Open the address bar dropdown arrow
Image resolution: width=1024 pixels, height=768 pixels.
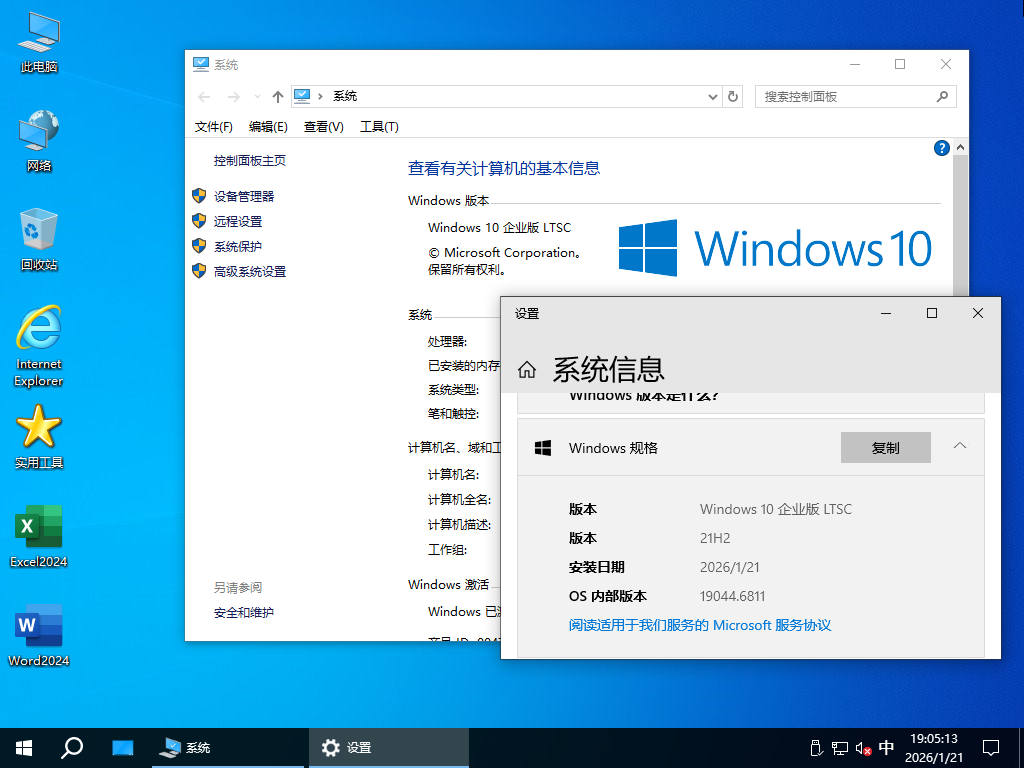coord(711,96)
